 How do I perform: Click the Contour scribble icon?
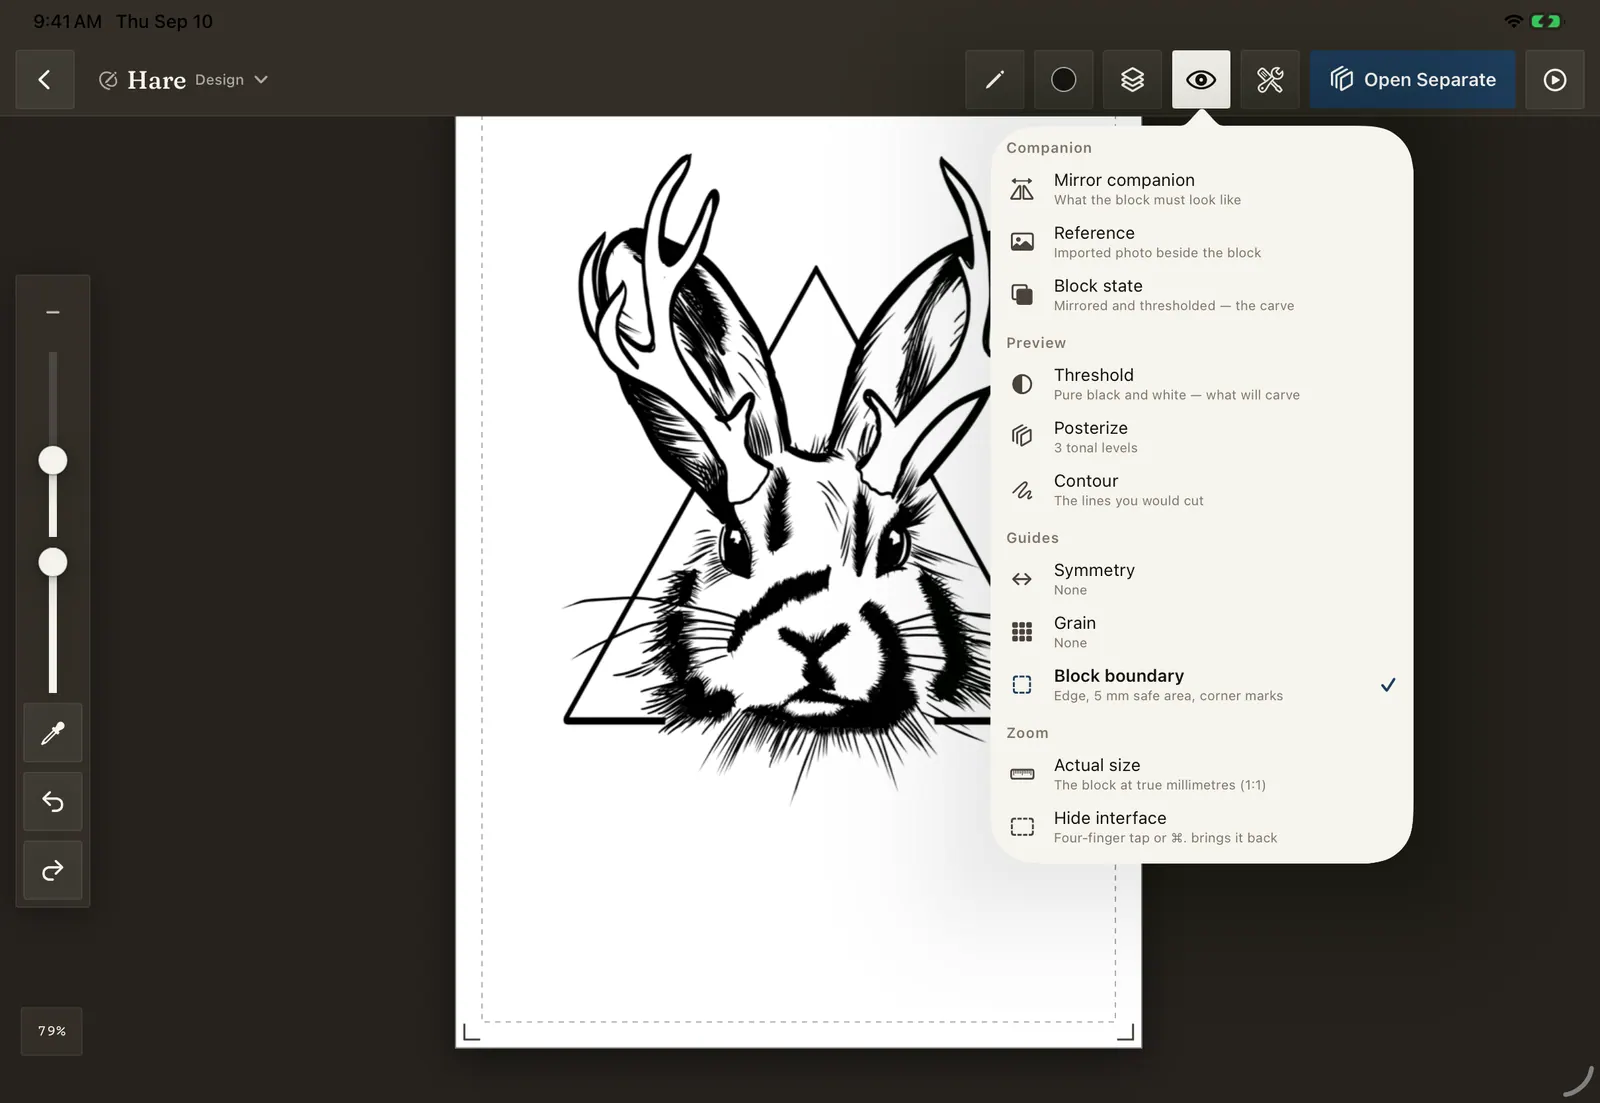[x=1022, y=490]
